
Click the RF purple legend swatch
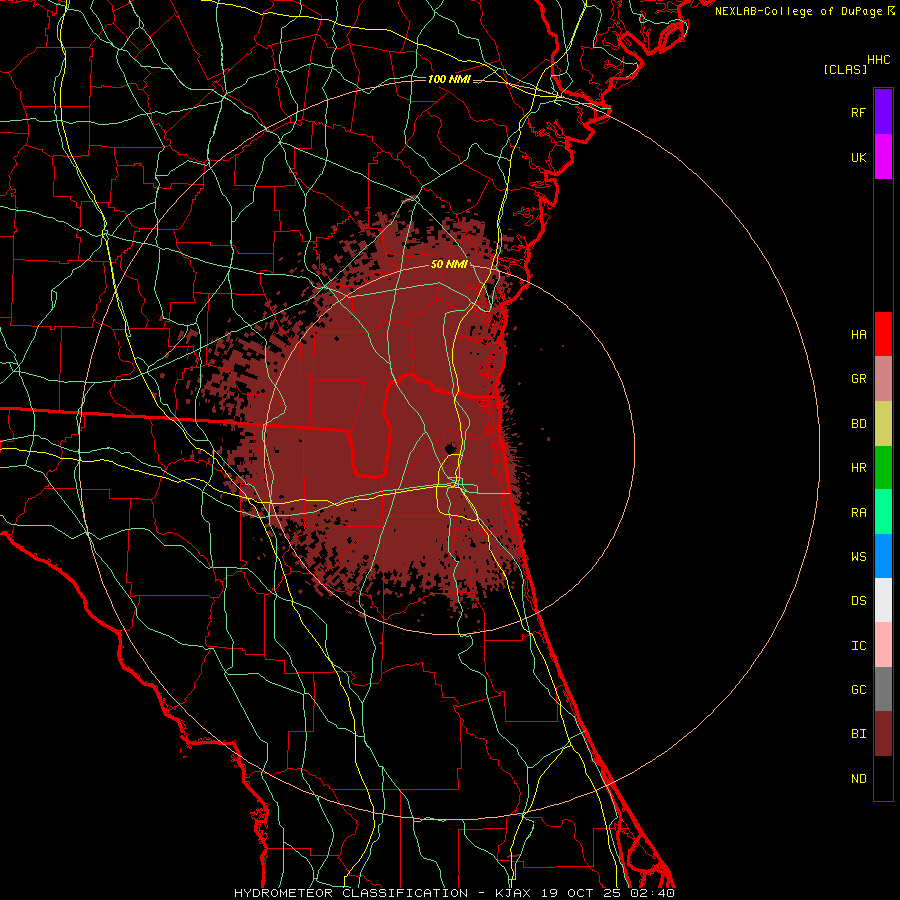click(x=883, y=112)
